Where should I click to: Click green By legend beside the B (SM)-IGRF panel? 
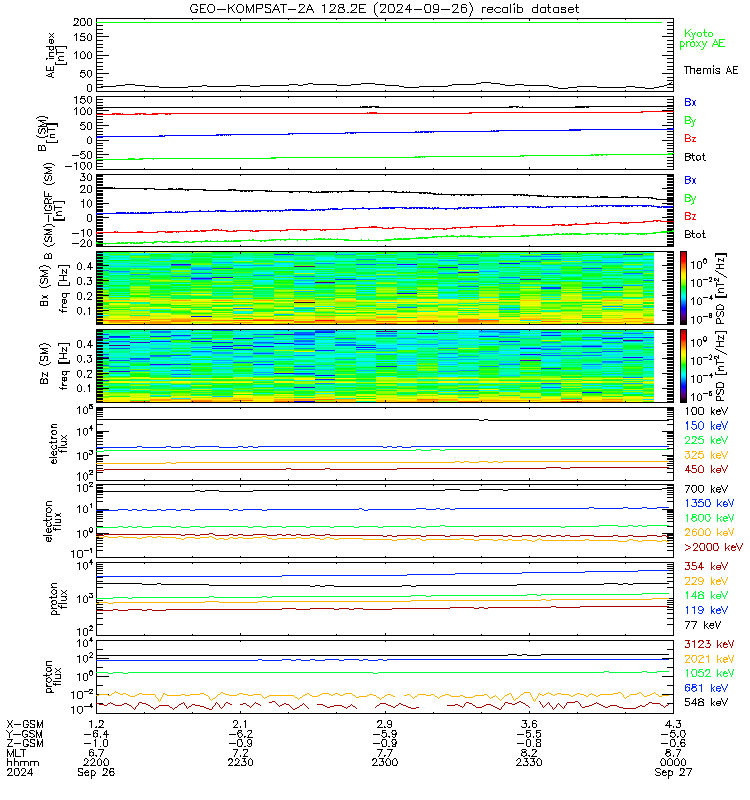pos(690,198)
